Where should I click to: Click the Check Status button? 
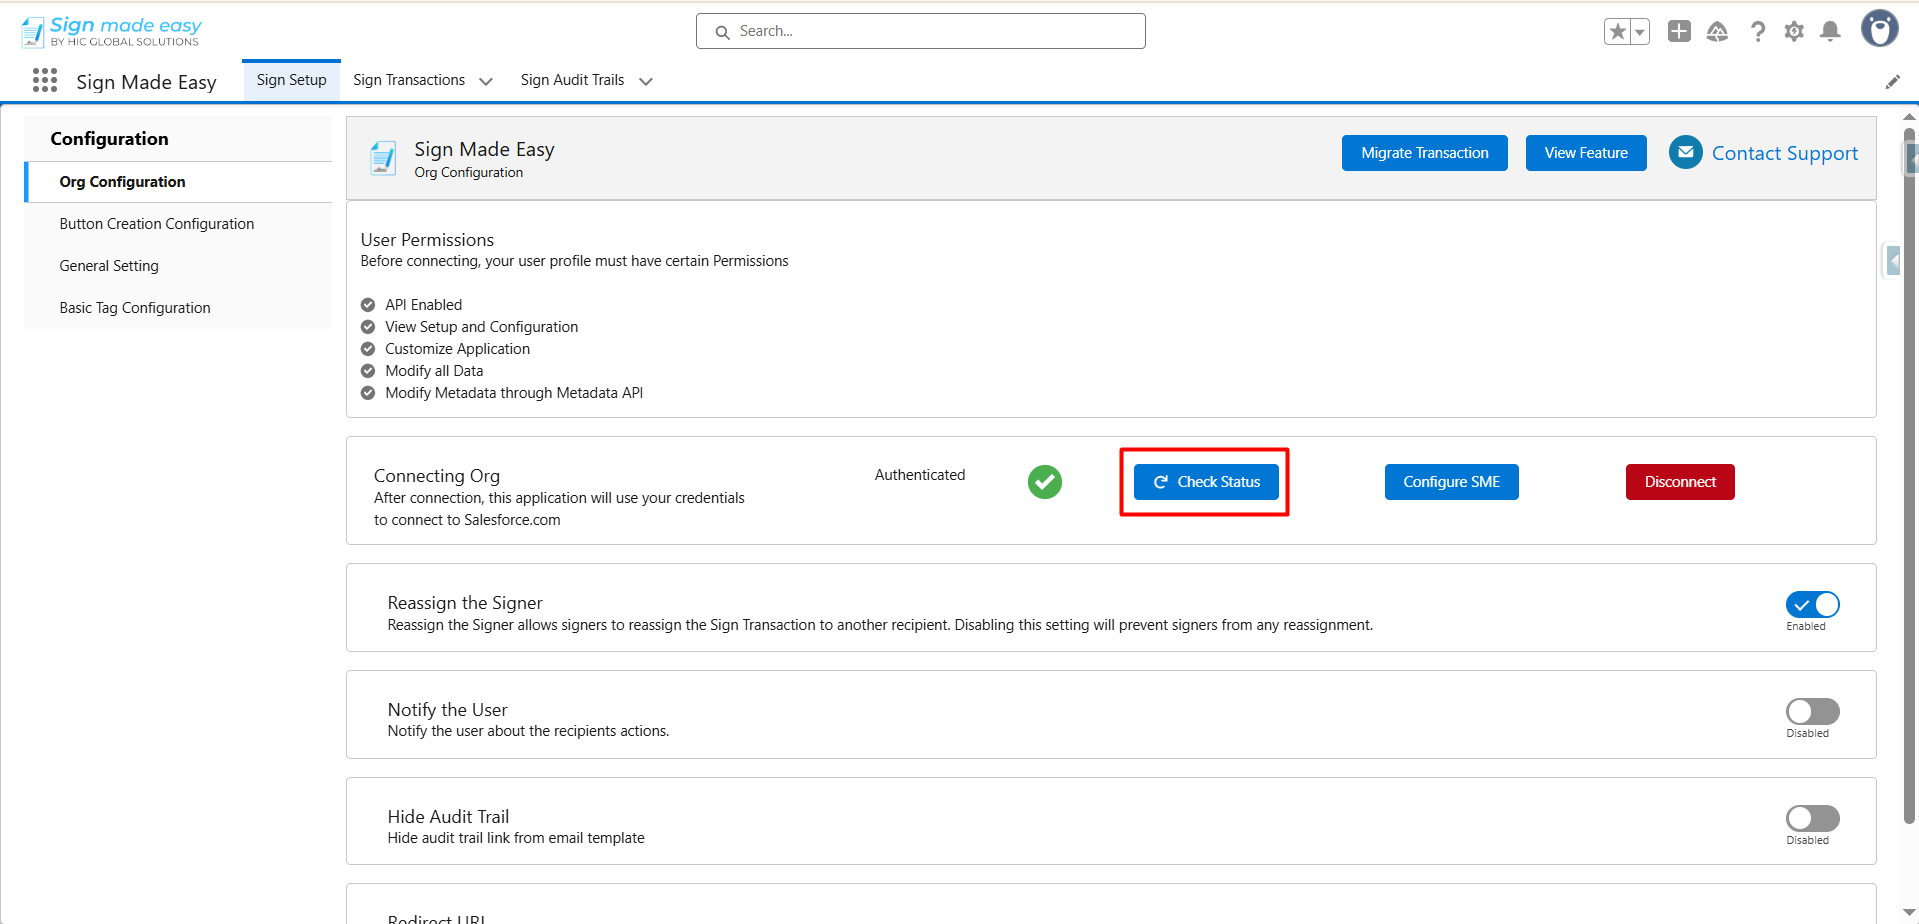coord(1206,482)
